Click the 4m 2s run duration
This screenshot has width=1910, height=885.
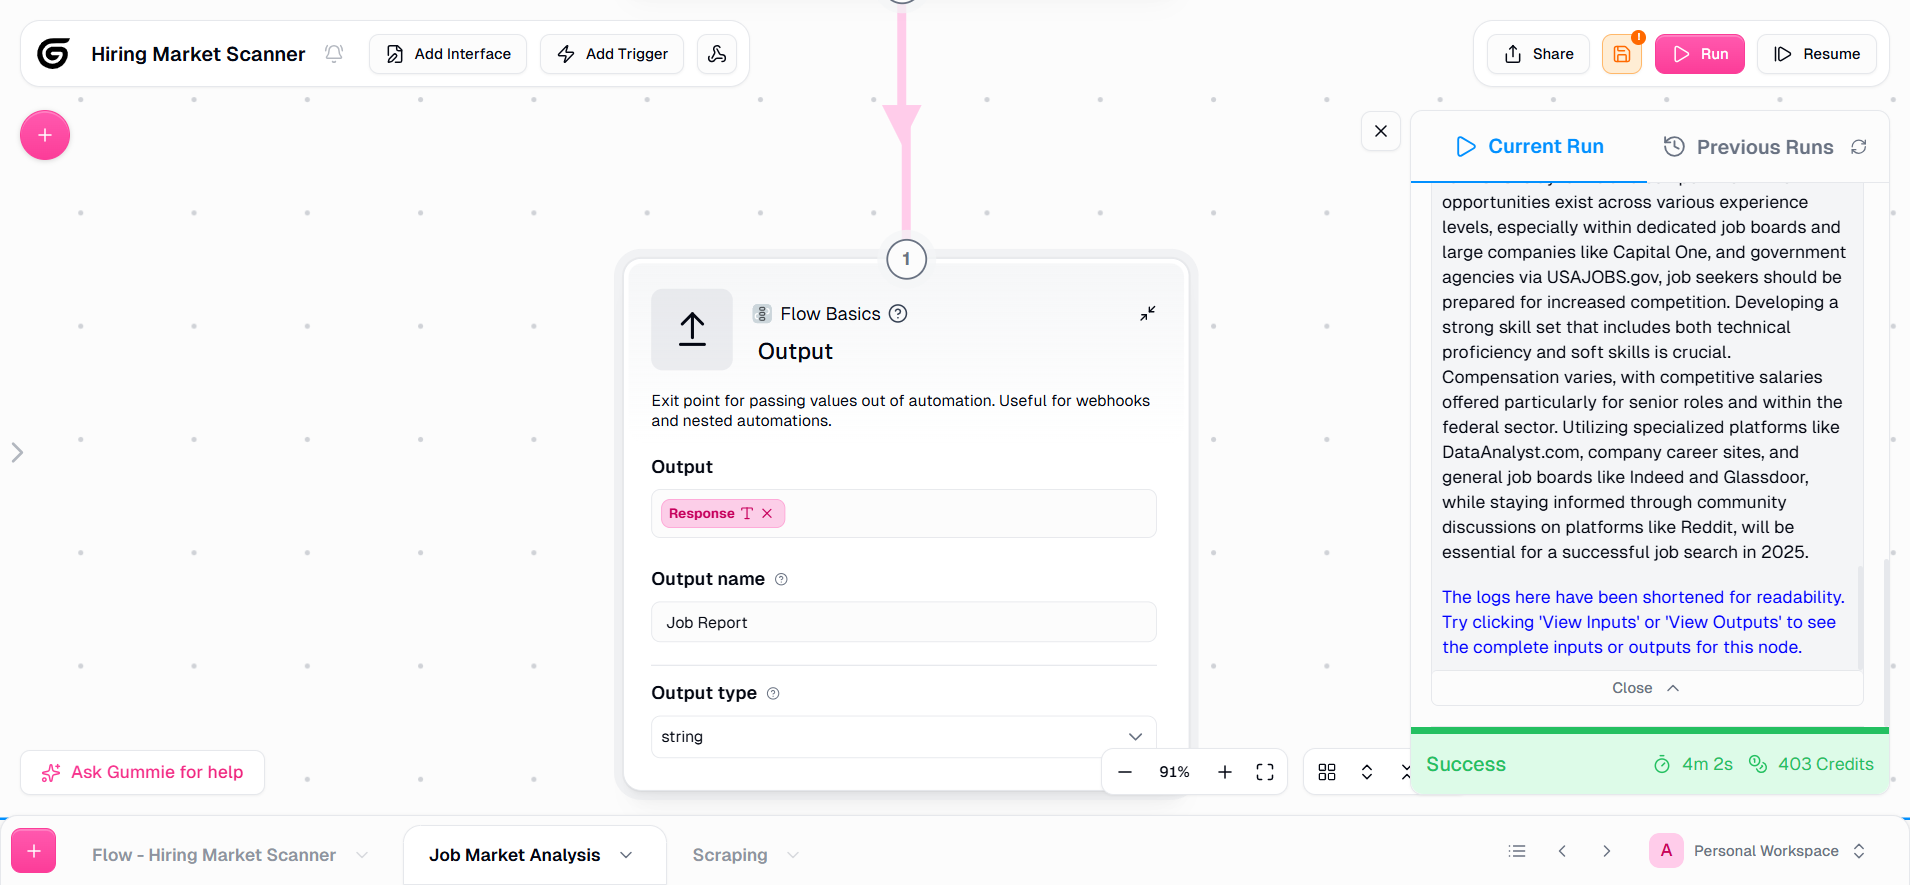1693,764
